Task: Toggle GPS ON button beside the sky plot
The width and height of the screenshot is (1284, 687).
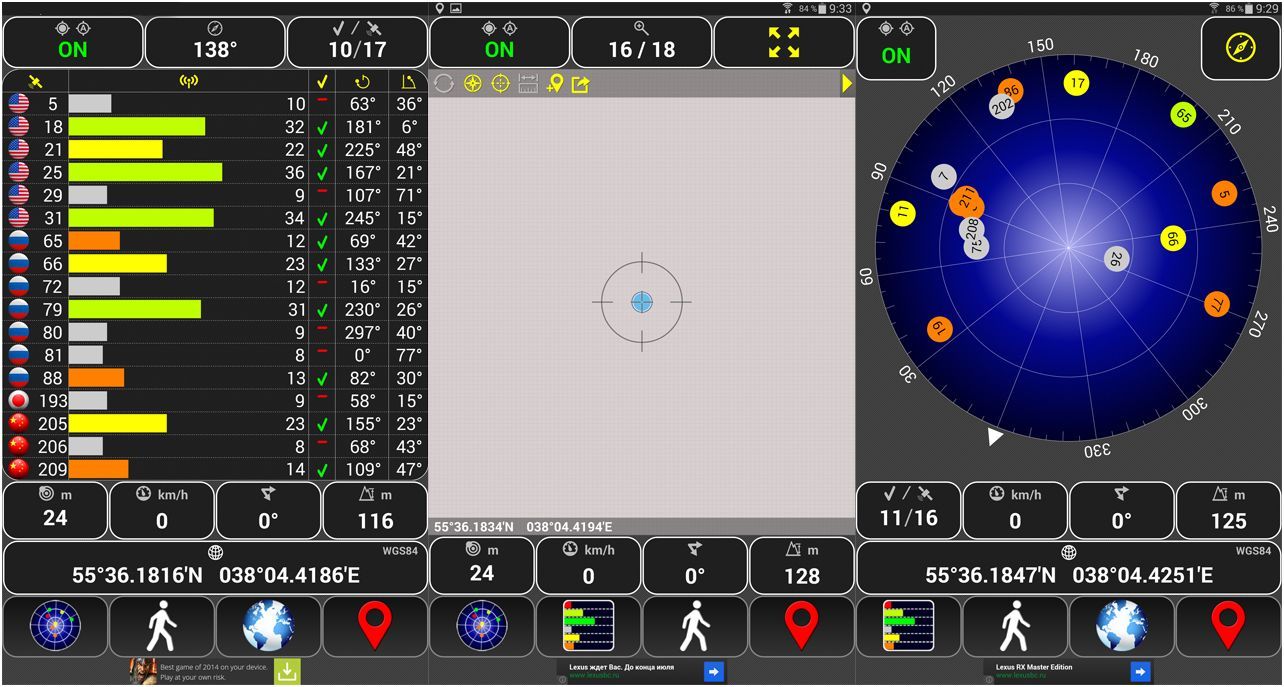Action: (x=896, y=48)
